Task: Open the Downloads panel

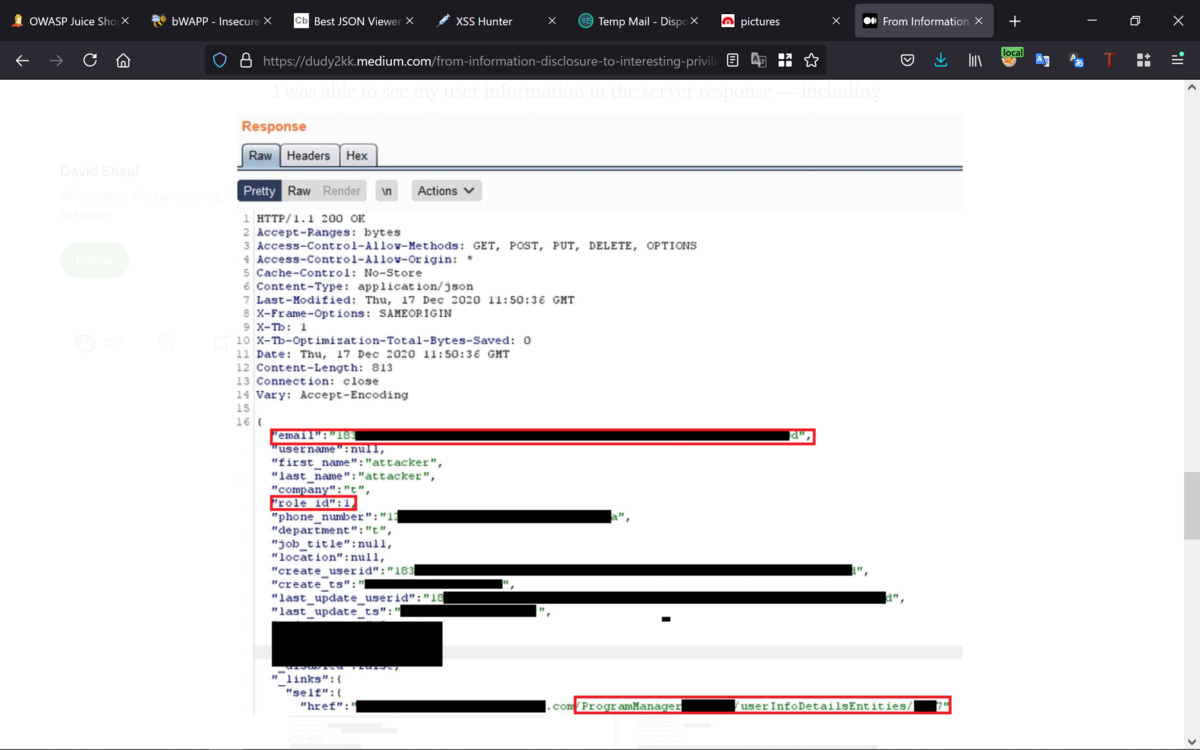Action: (x=941, y=61)
